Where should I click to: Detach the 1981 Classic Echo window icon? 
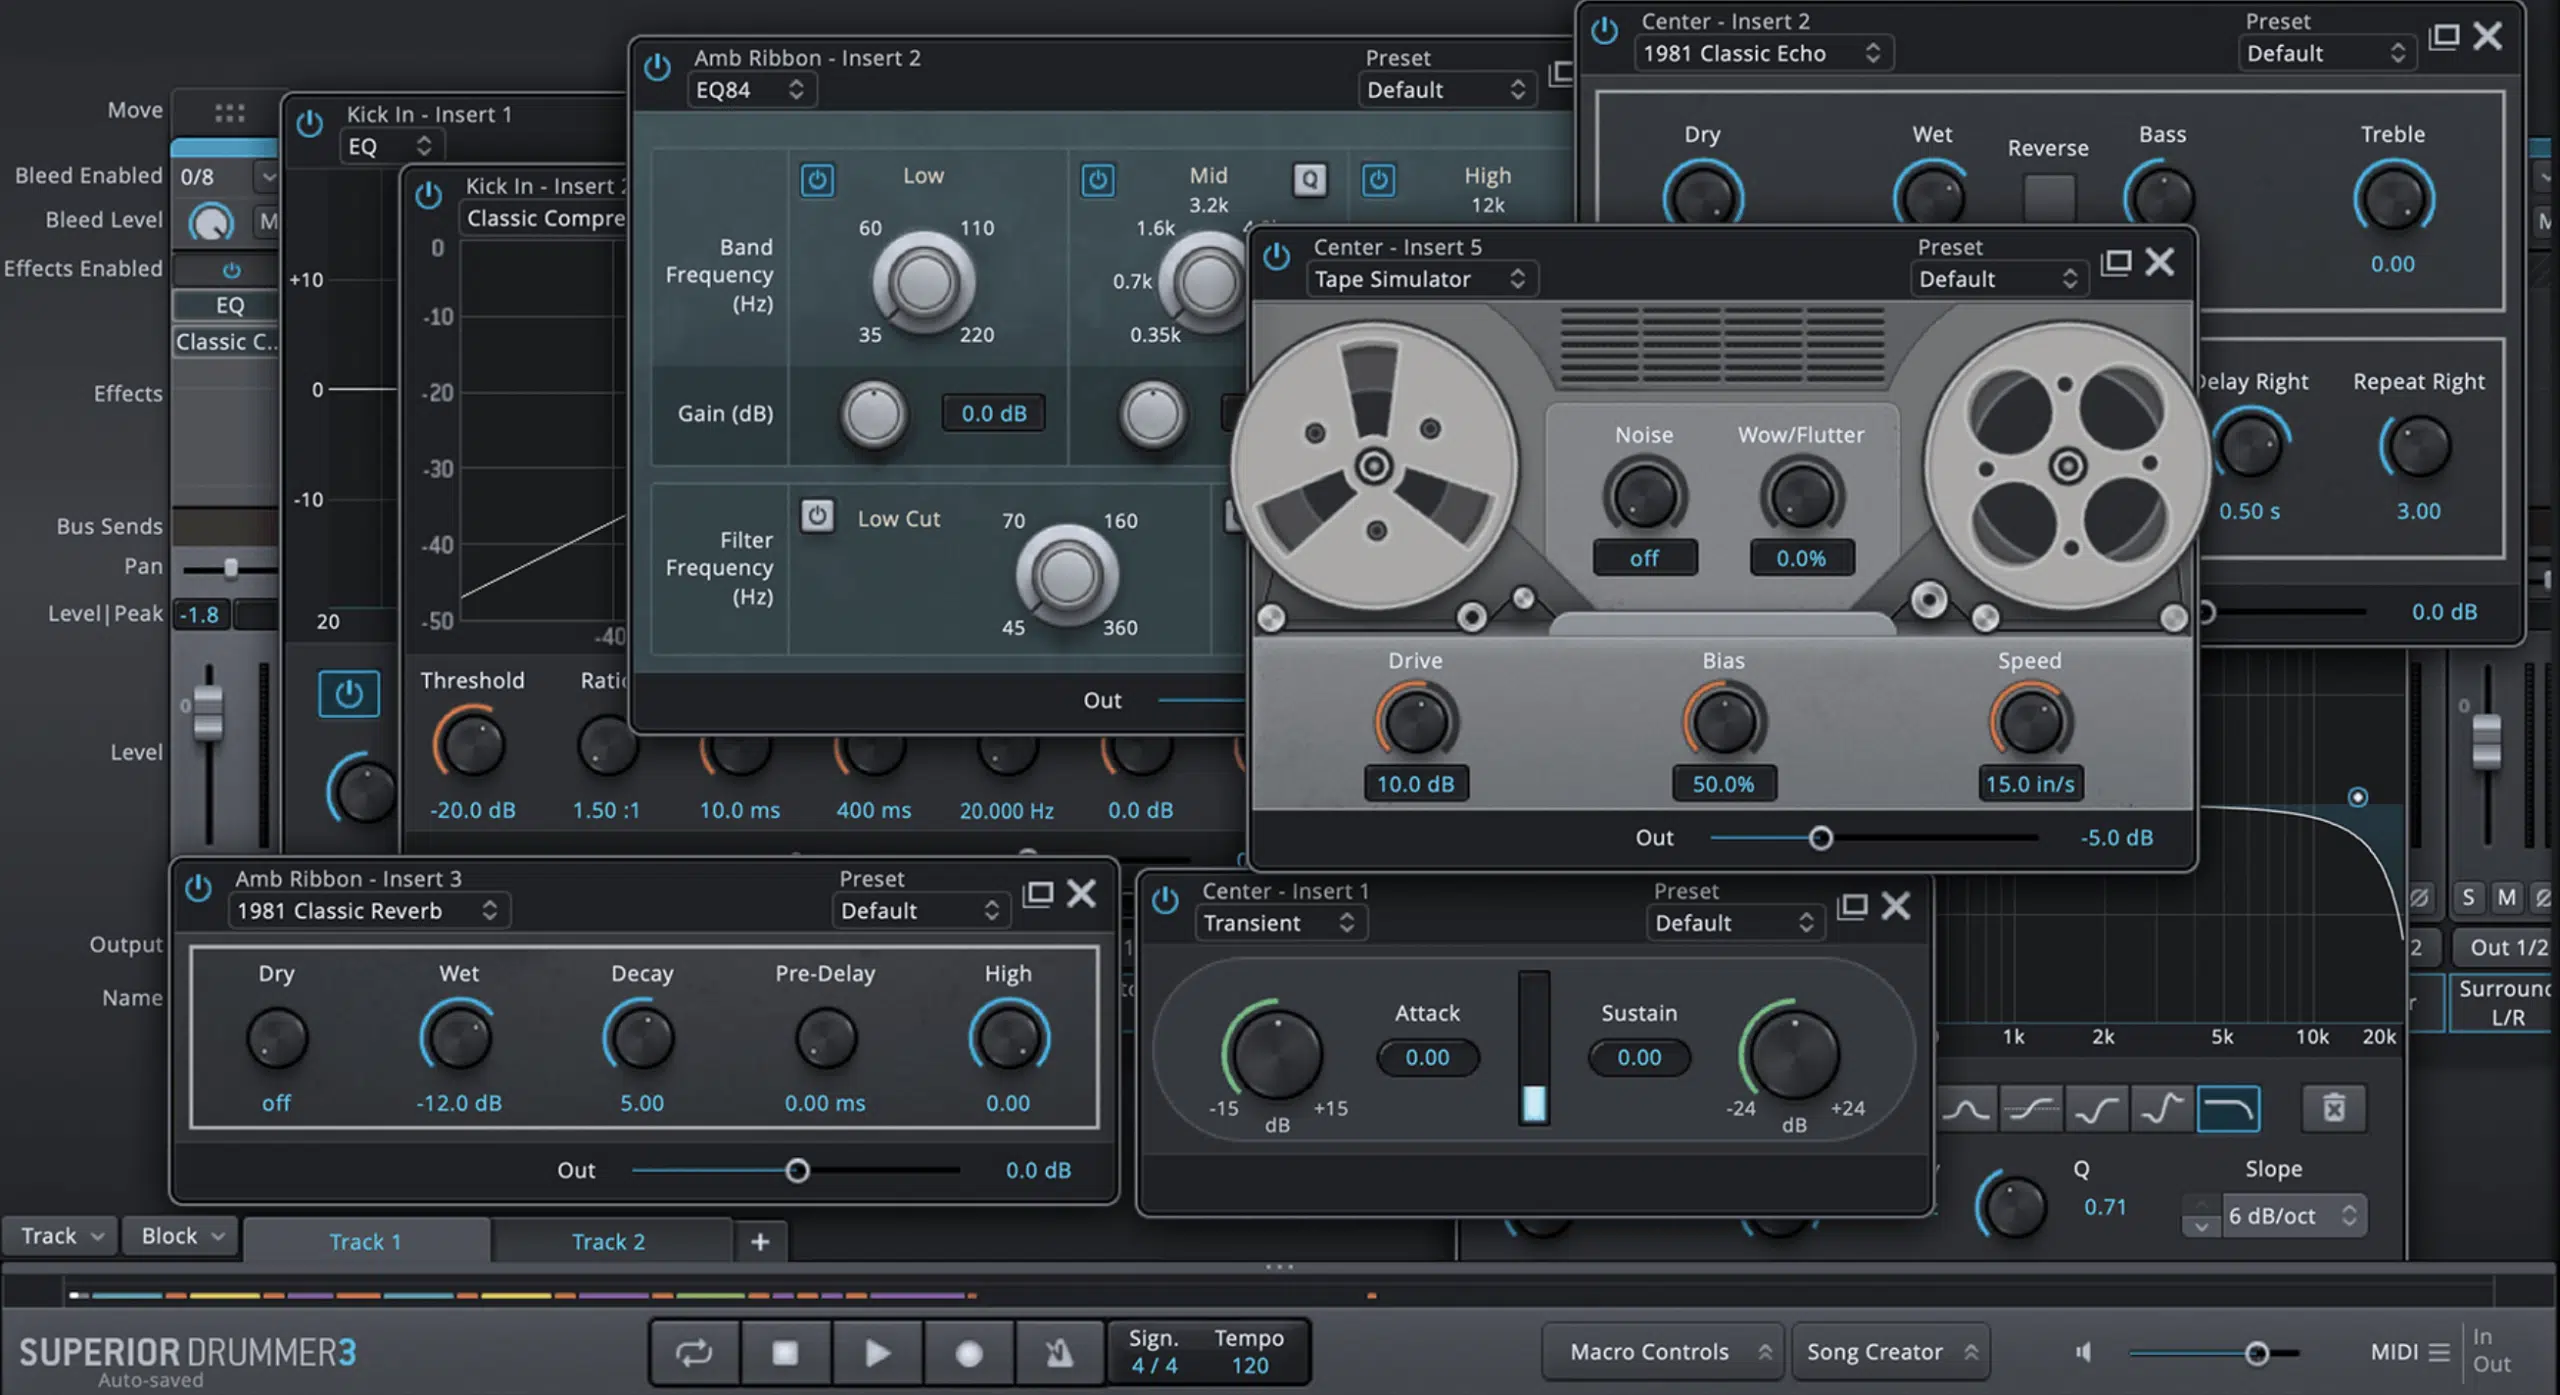point(2443,36)
